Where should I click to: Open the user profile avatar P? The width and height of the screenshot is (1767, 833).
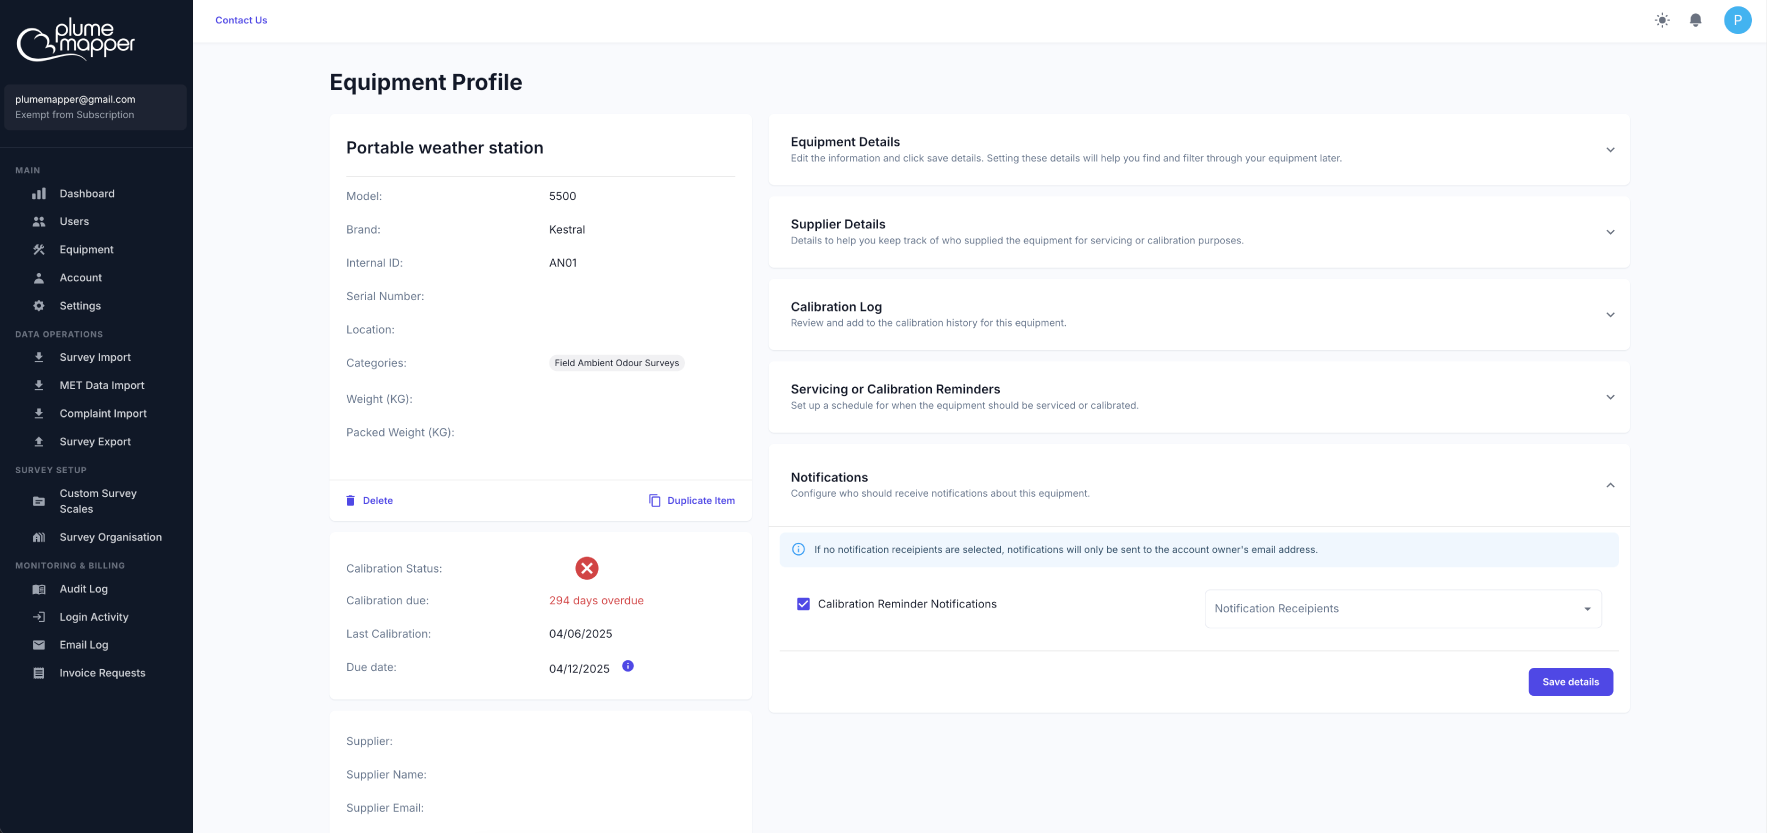coord(1738,20)
